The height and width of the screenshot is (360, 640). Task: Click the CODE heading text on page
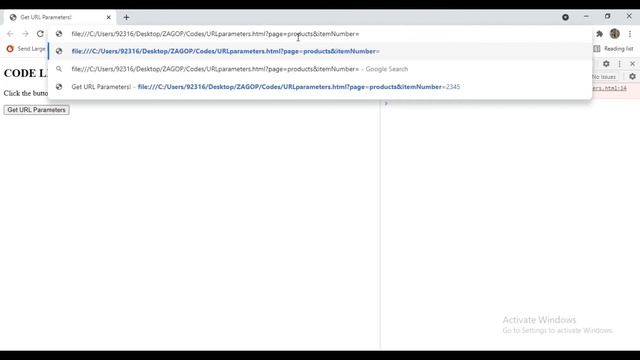point(25,73)
